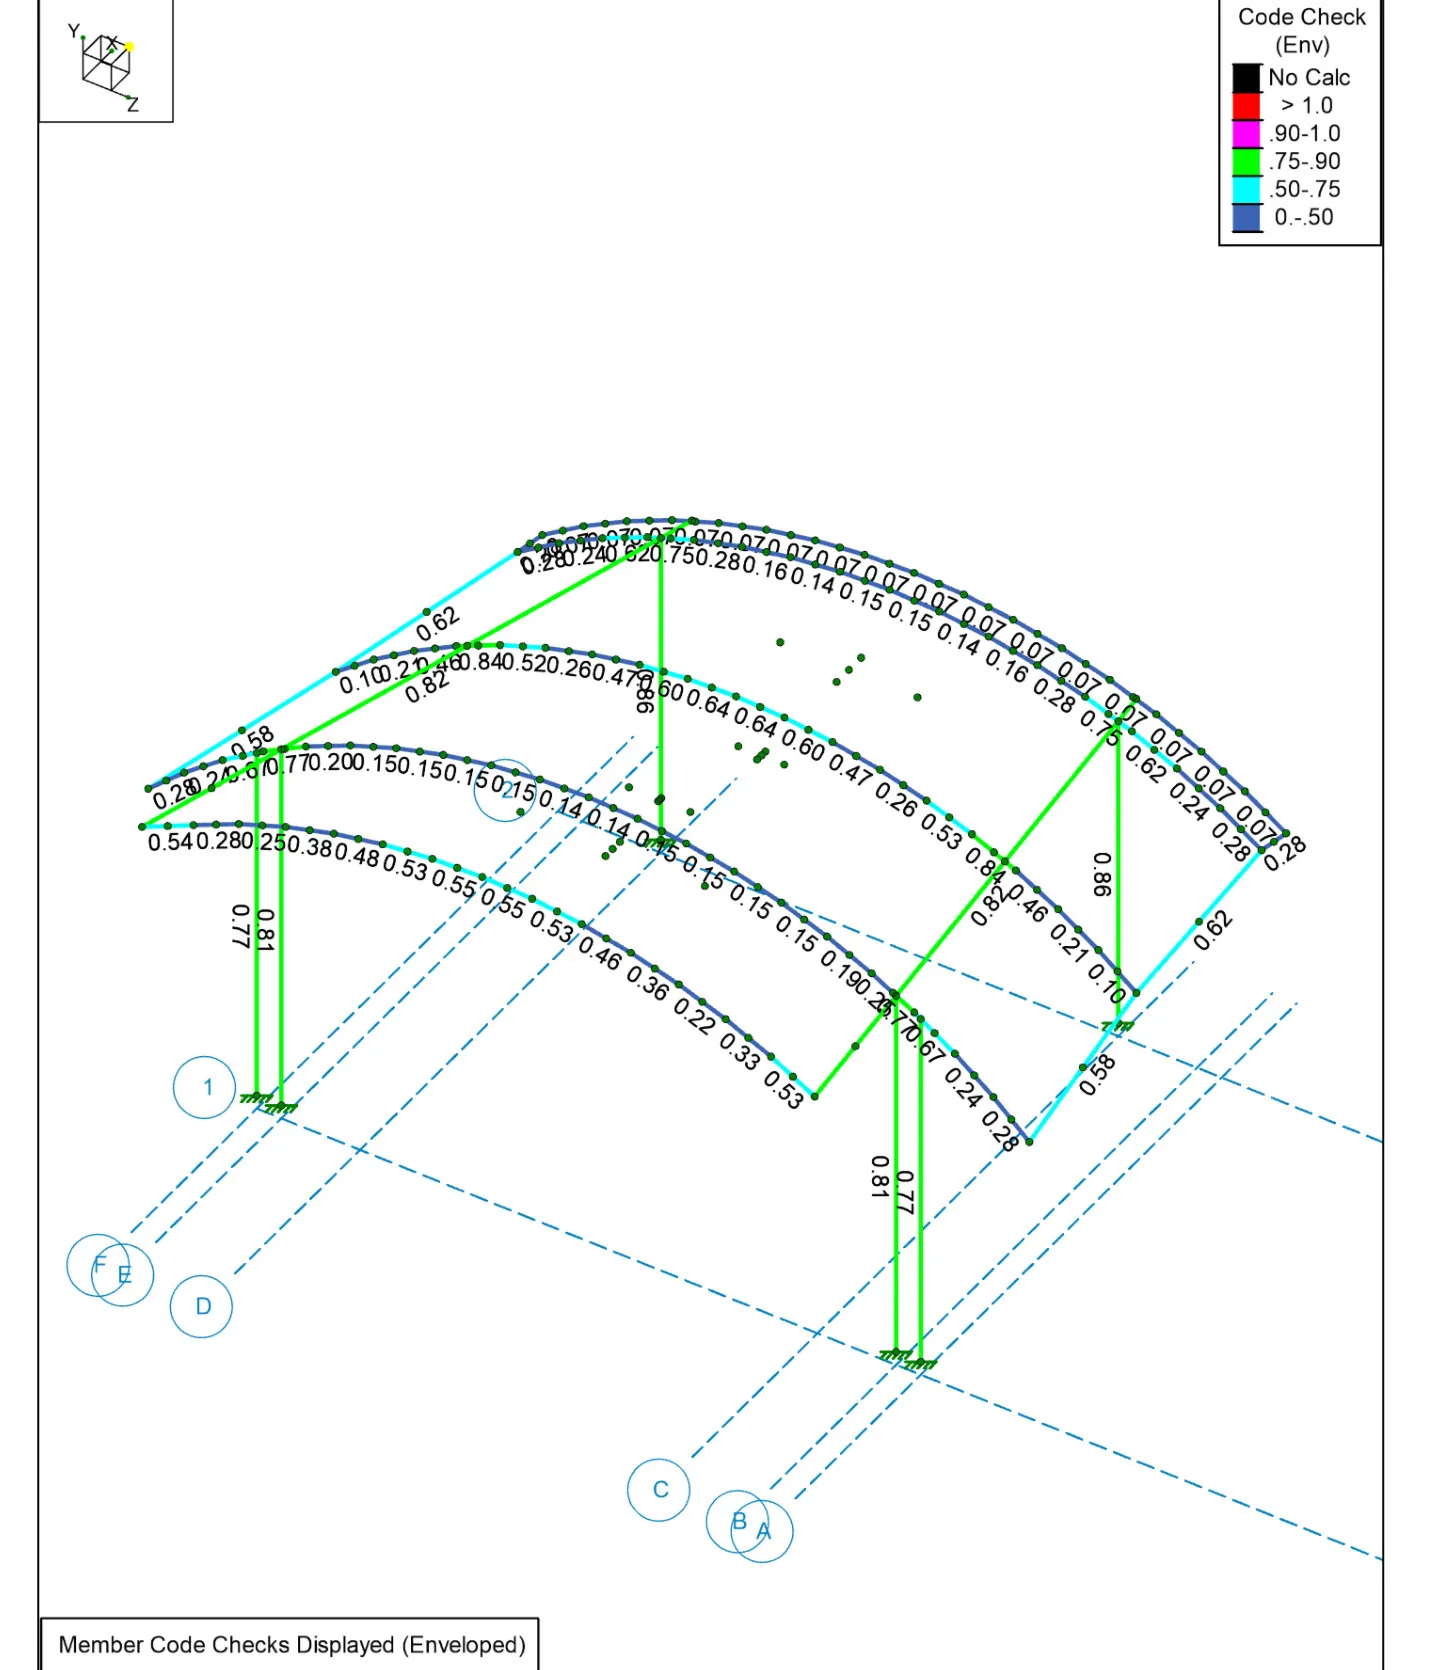Click the No Calc legend label
The image size is (1430, 1670).
click(1309, 78)
